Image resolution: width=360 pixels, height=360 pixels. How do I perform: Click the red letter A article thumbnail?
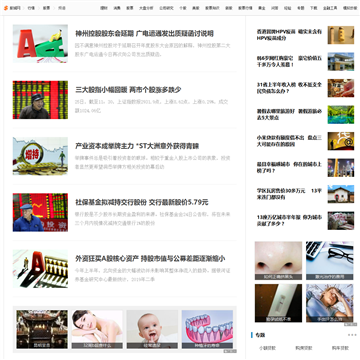[x=40, y=44]
